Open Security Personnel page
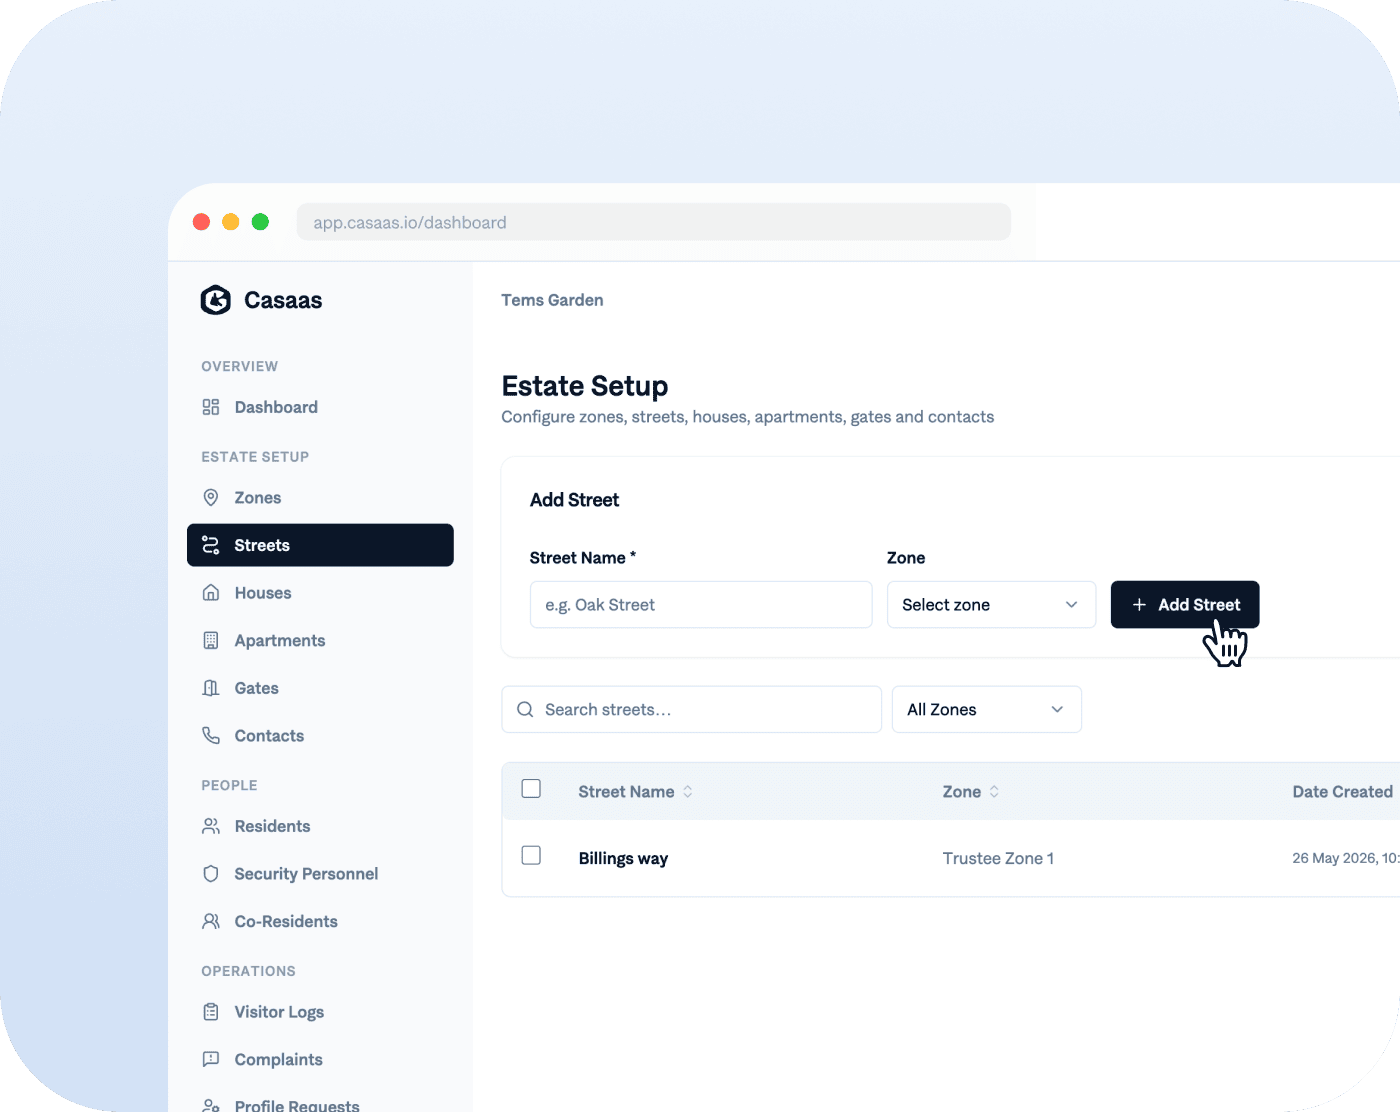 320,874
